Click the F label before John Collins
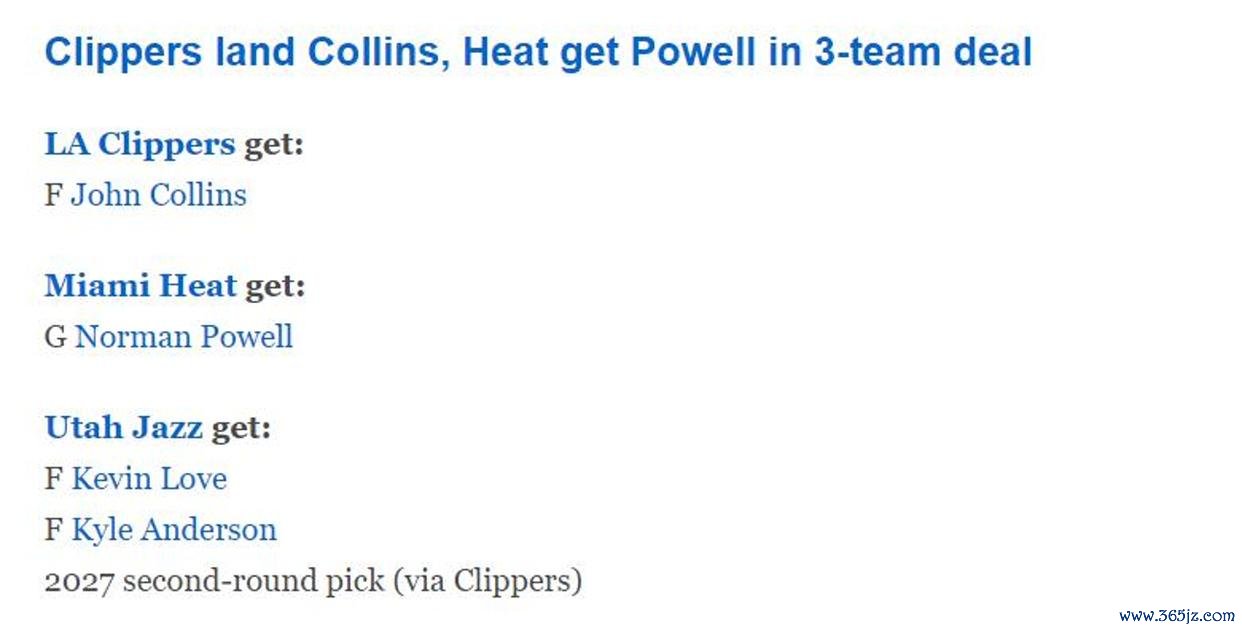This screenshot has width=1242, height=631. coord(54,194)
